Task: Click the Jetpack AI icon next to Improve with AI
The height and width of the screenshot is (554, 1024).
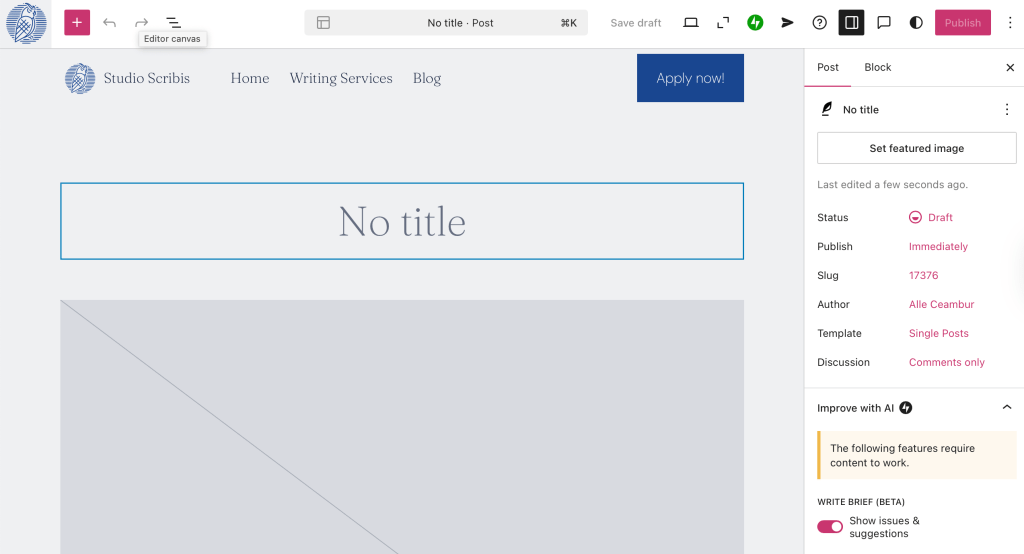Action: click(906, 408)
